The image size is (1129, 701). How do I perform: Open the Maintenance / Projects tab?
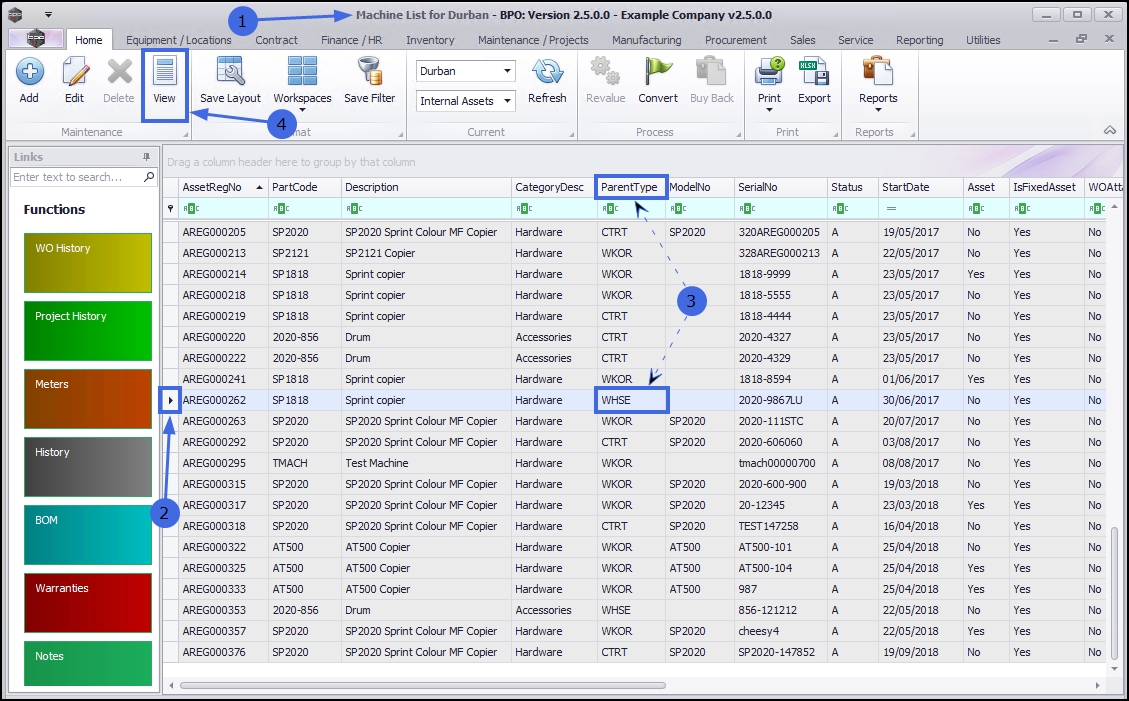533,40
